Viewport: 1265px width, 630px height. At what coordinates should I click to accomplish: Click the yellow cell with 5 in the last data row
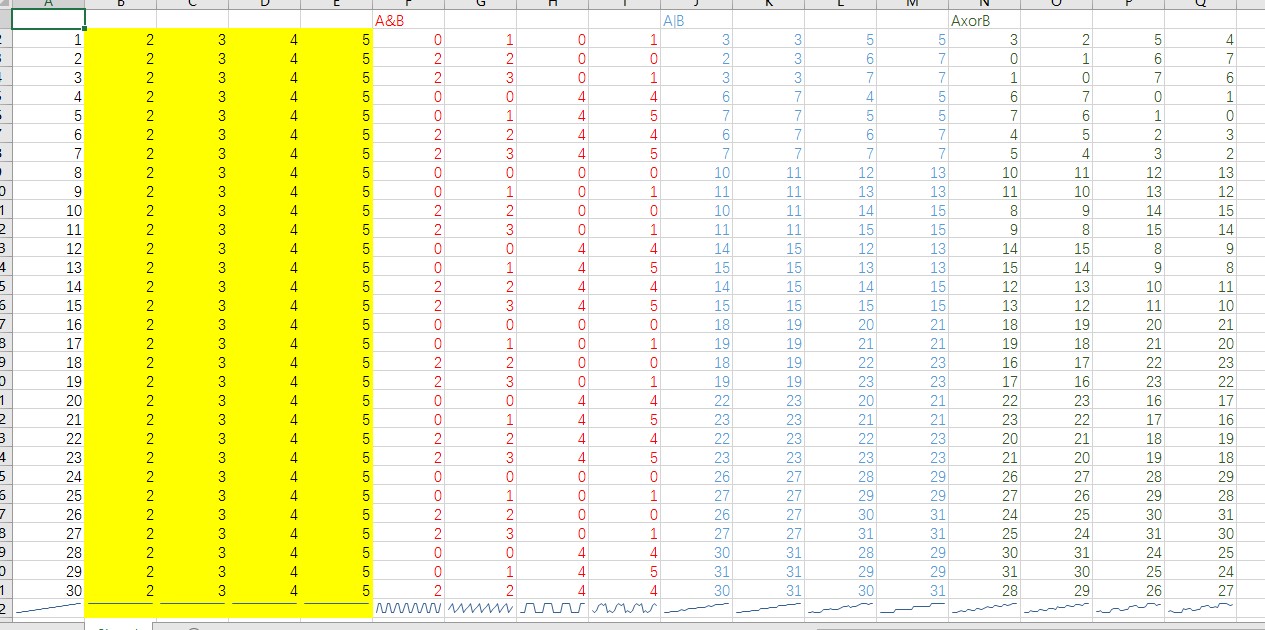[x=336, y=590]
